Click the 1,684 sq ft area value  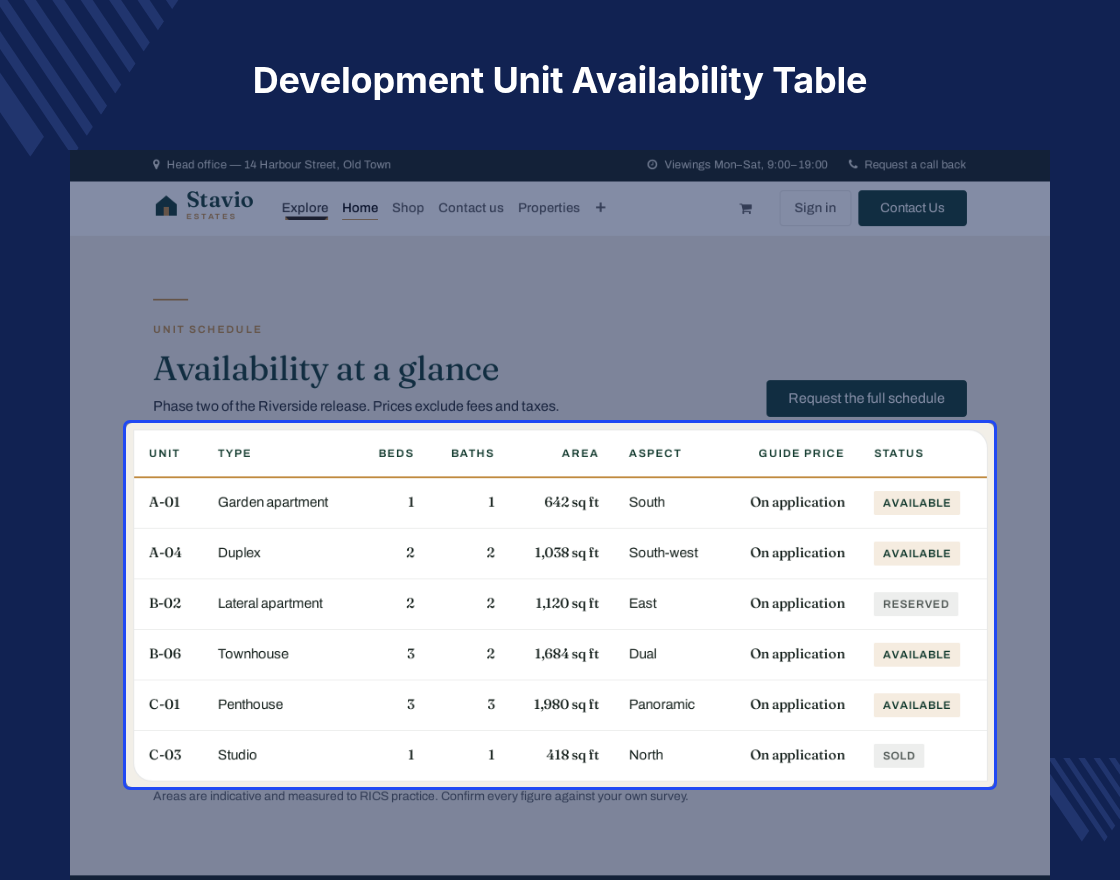tap(566, 654)
